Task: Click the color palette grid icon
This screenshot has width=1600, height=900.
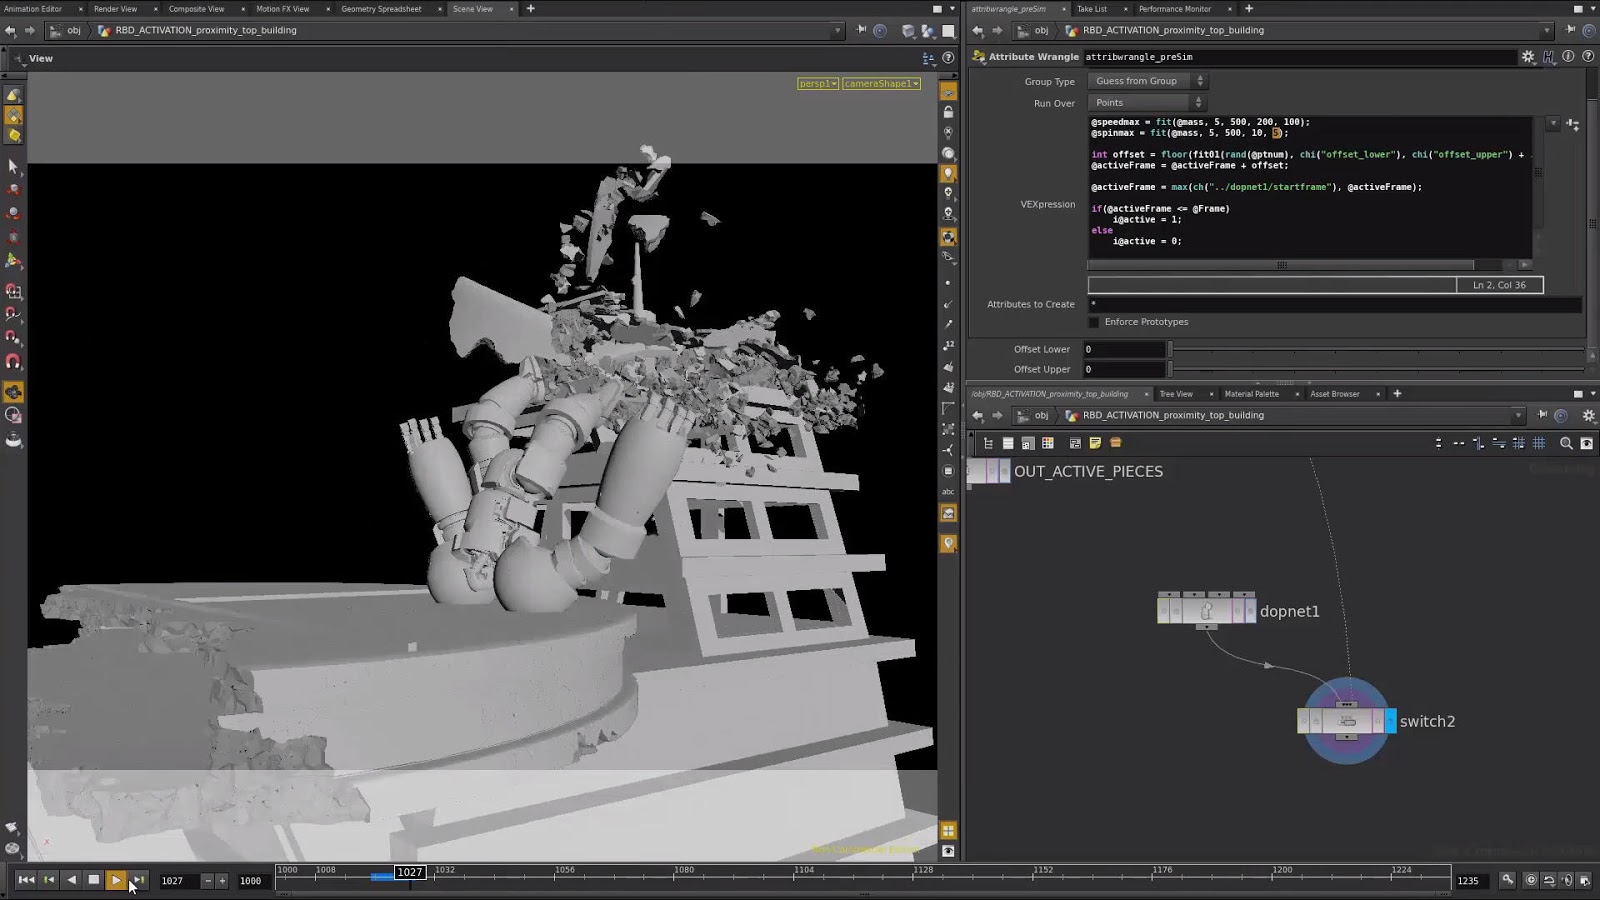Action: (1048, 443)
